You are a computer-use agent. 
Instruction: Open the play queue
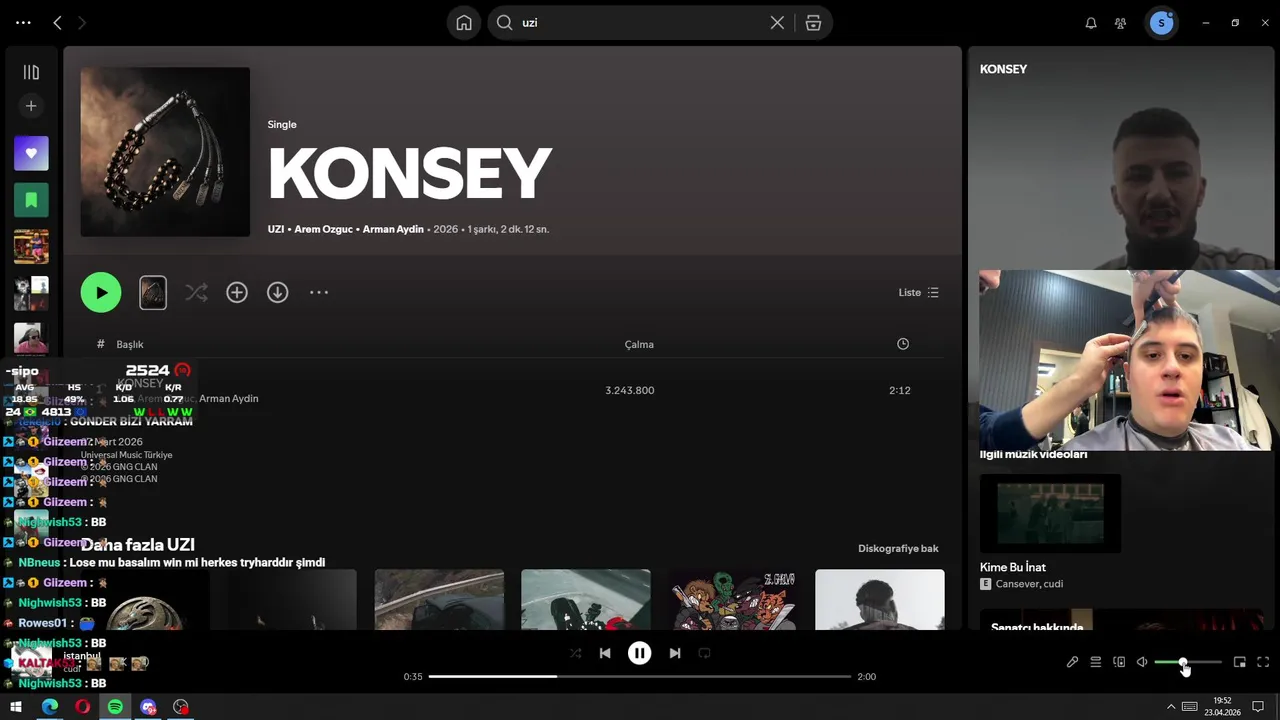1096,662
